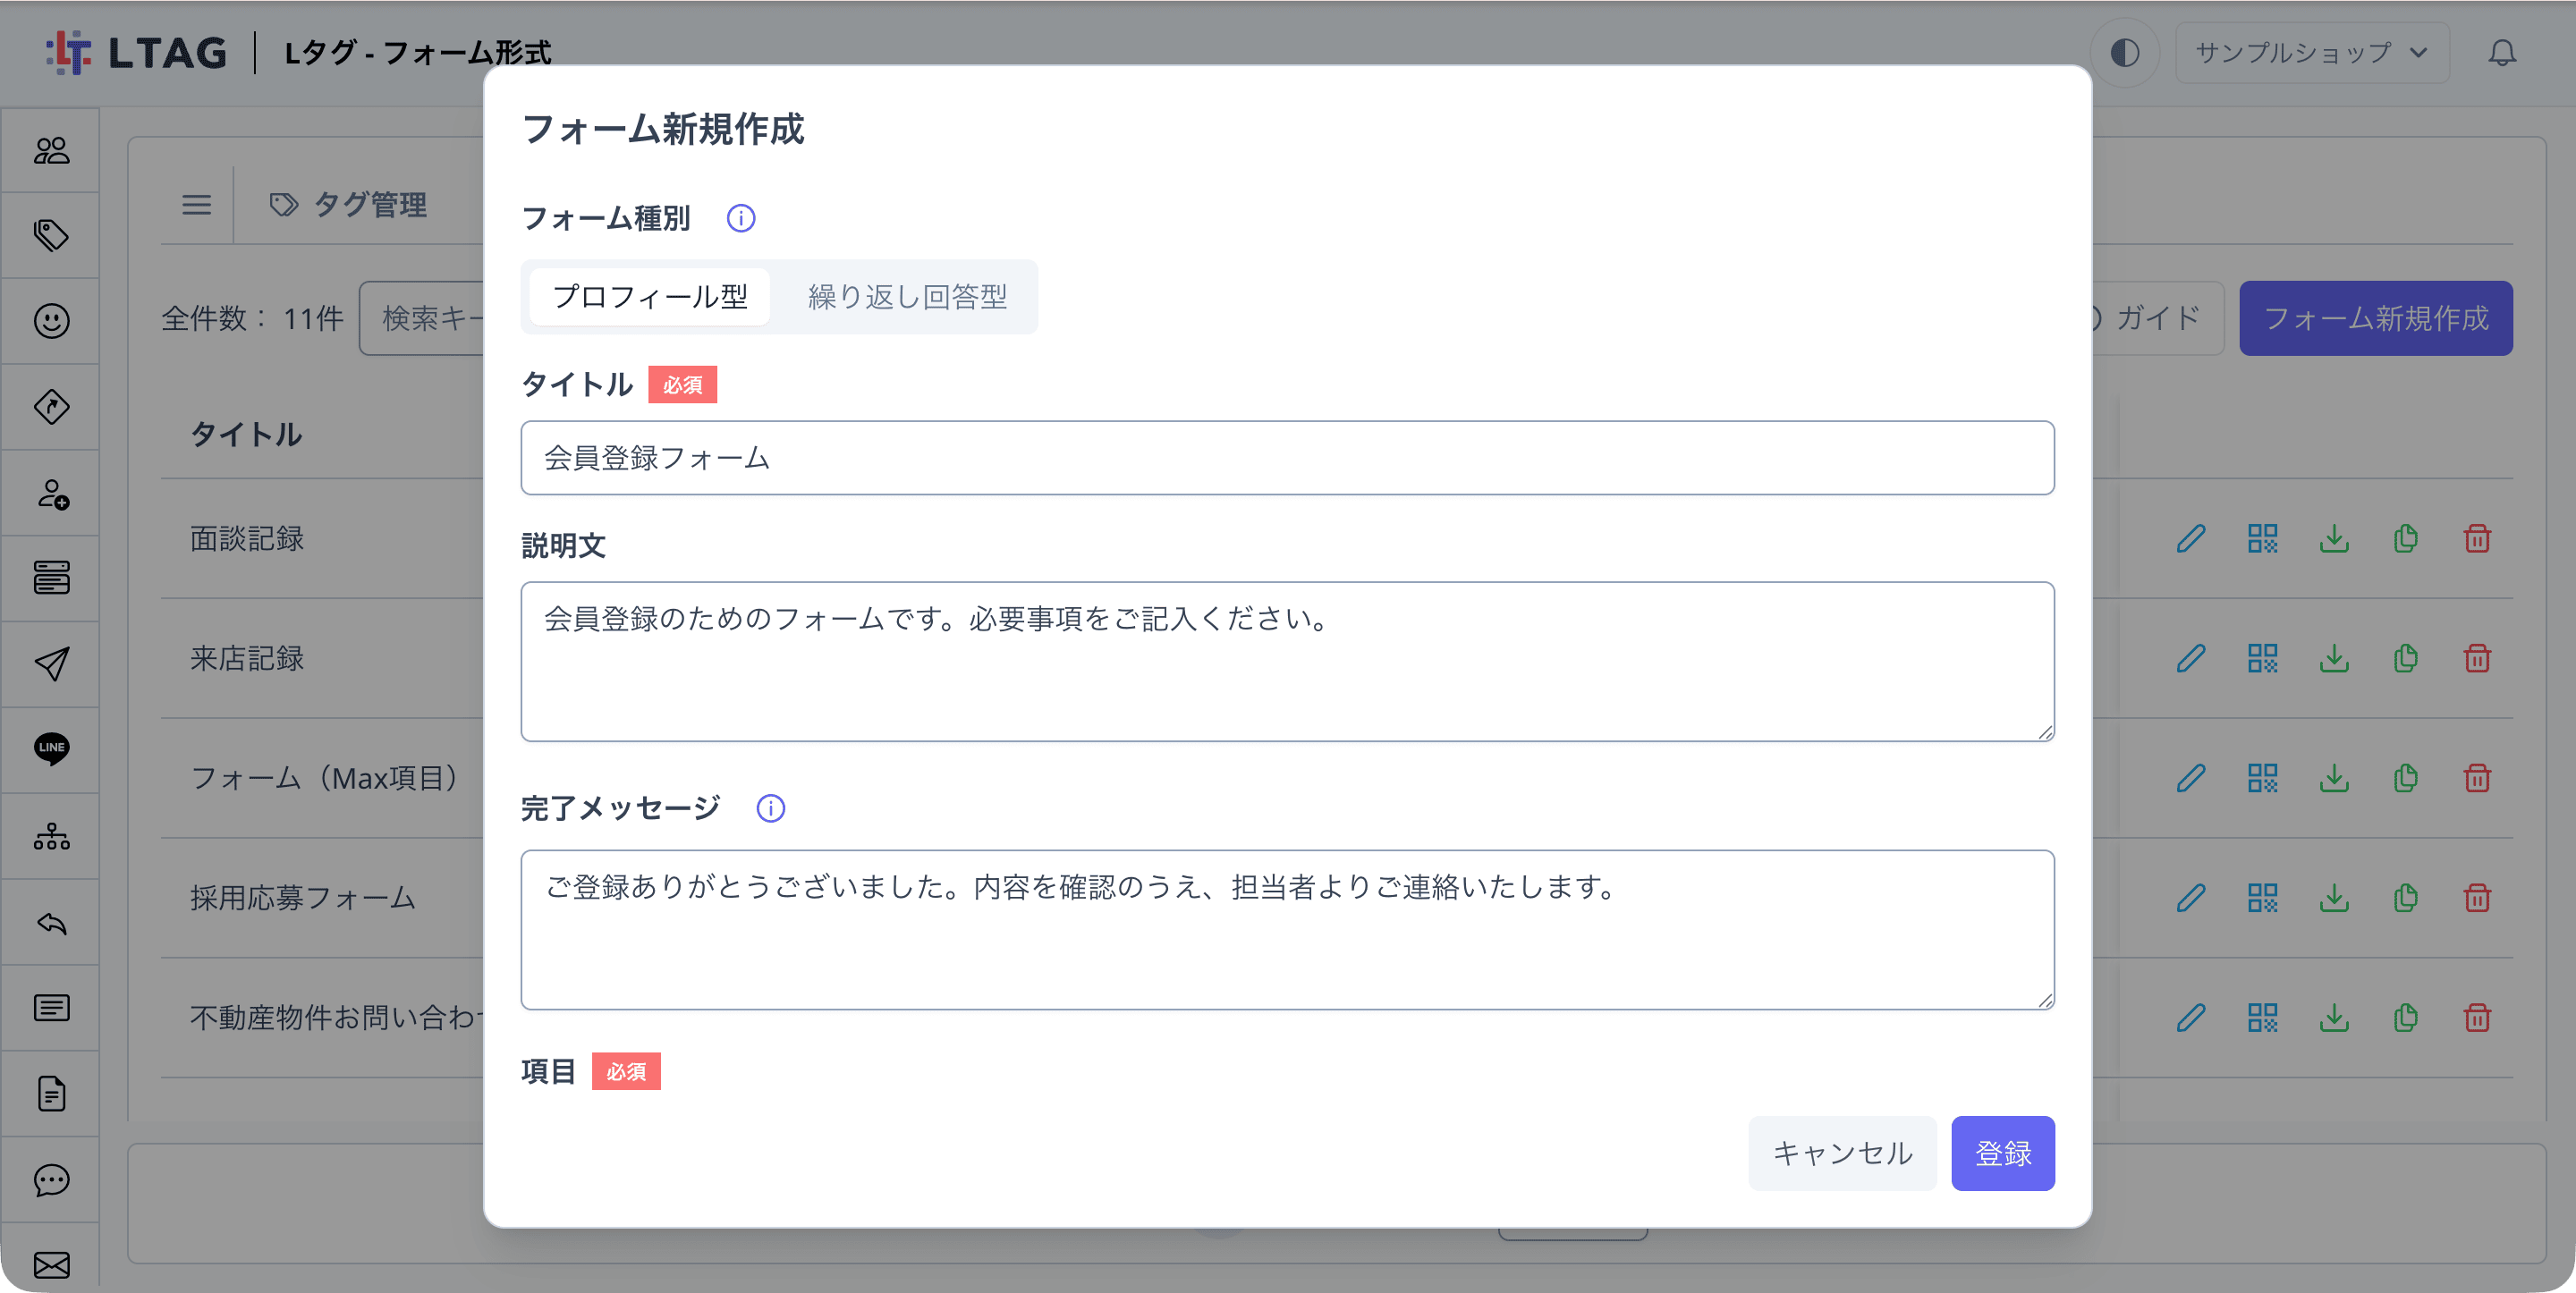The image size is (2576, 1293).
Task: Click the 面談記録 row title
Action: pyautogui.click(x=247, y=539)
